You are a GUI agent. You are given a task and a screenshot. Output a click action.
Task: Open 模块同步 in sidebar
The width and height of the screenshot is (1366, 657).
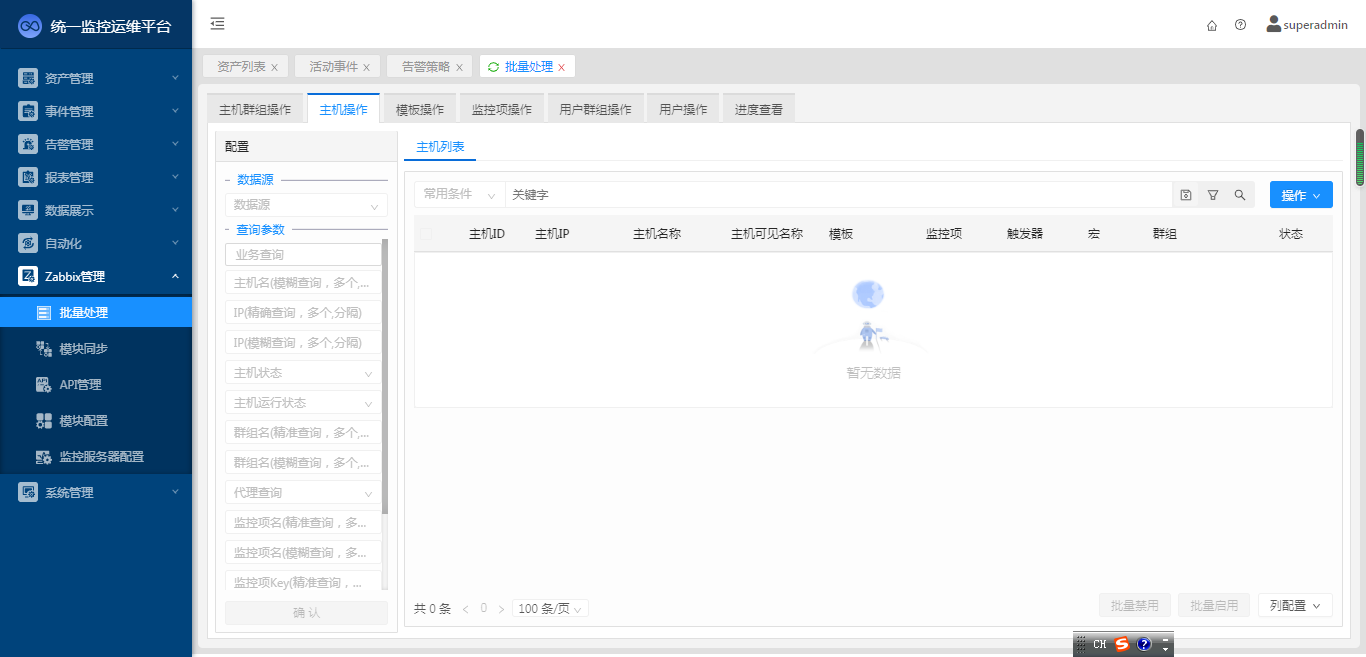96,349
